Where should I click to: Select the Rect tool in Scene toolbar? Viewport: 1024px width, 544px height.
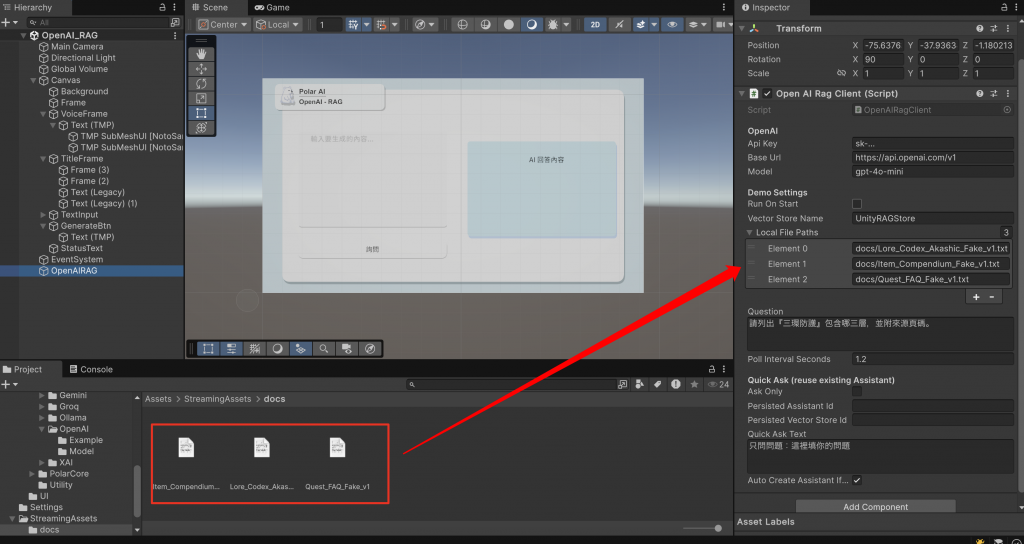point(201,113)
